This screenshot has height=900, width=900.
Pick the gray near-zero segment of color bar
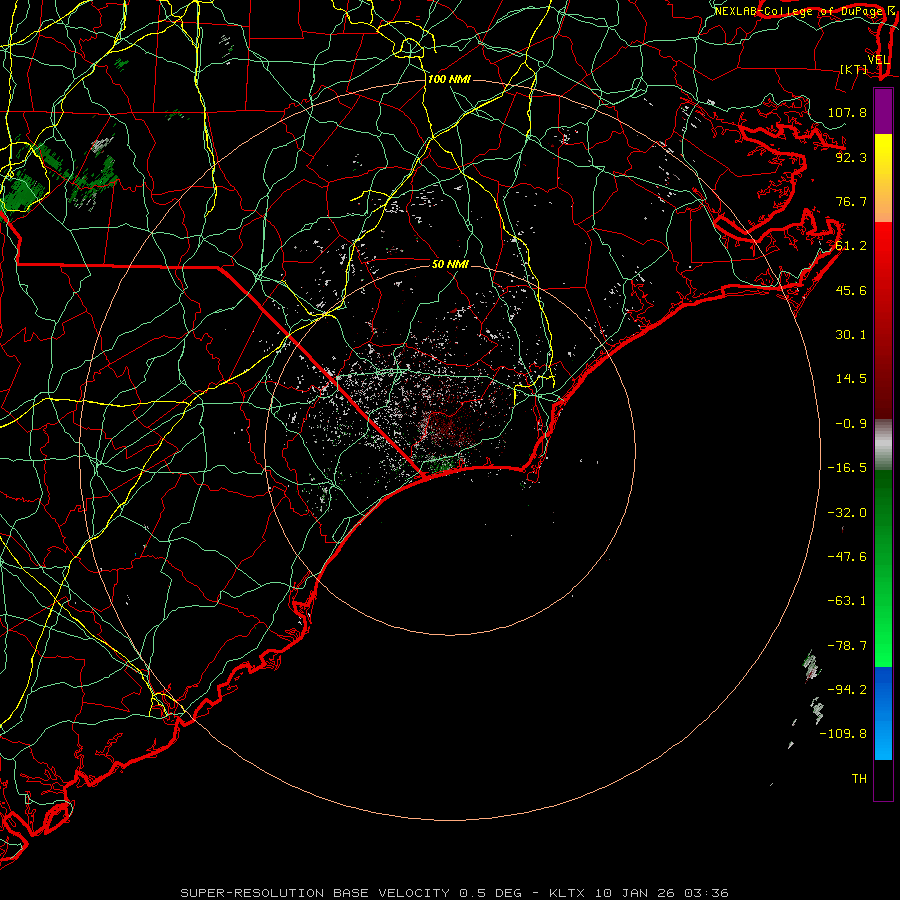(x=883, y=442)
